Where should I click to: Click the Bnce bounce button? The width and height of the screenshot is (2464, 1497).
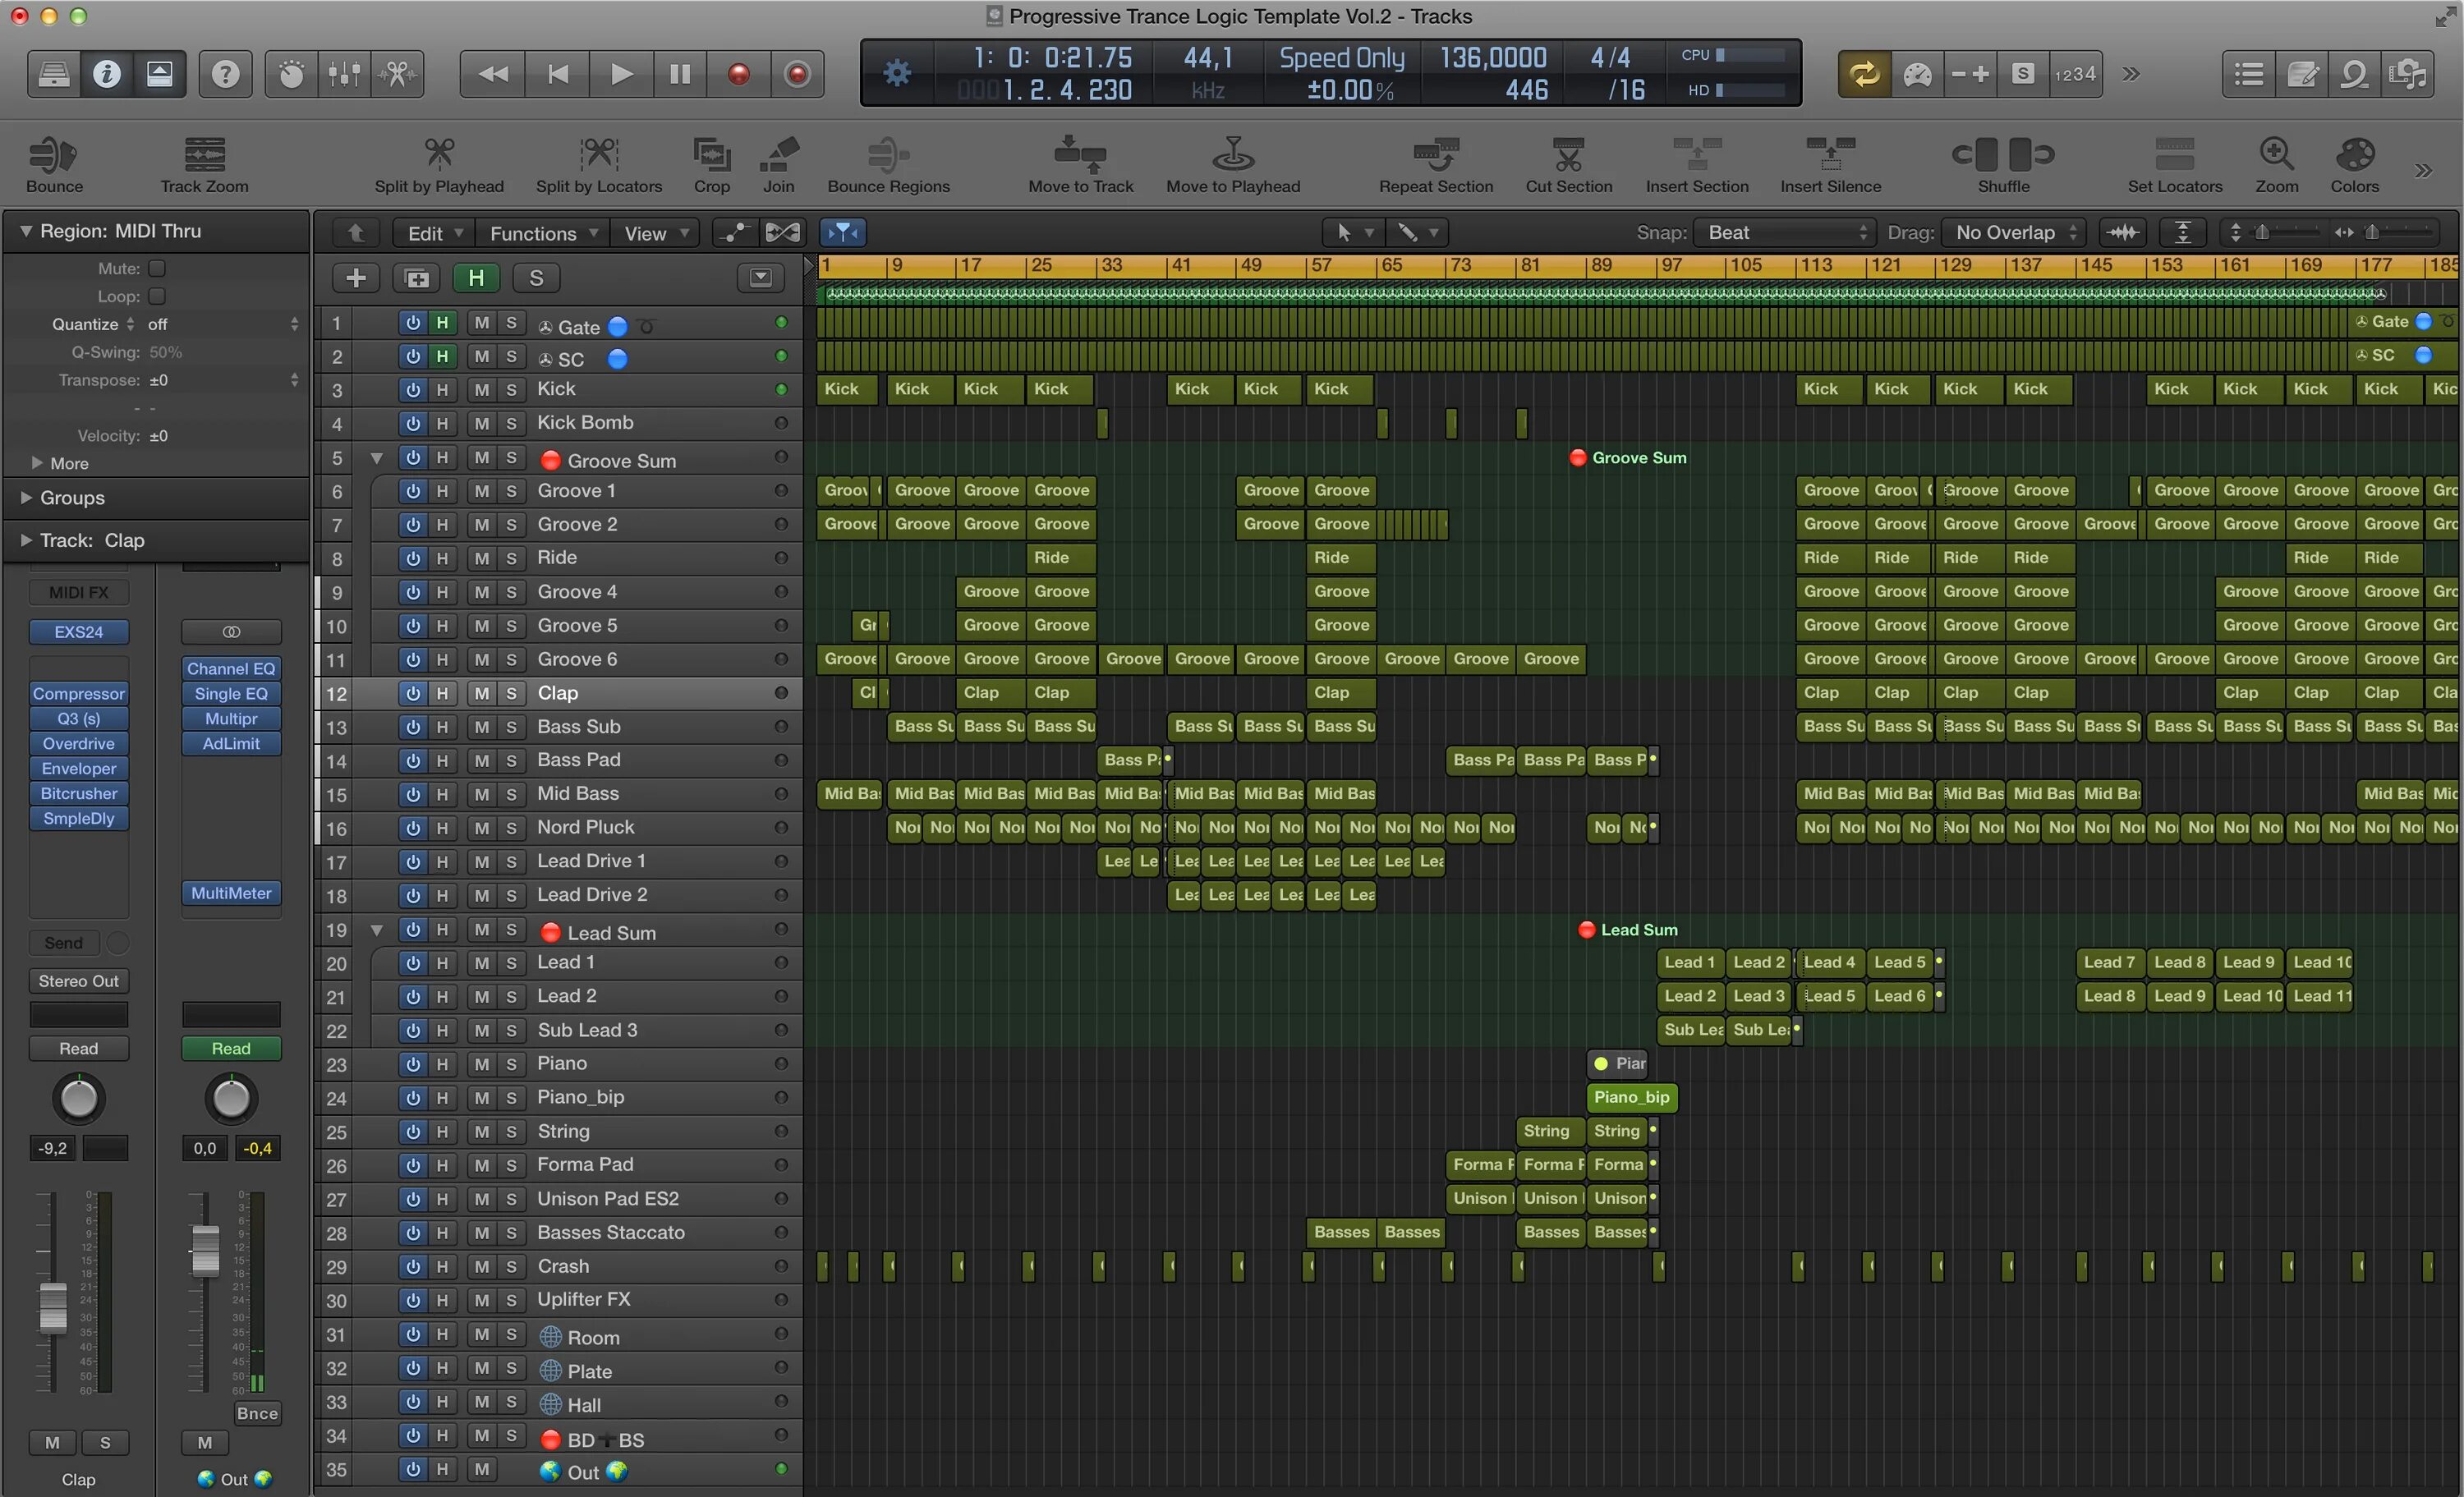257,1413
